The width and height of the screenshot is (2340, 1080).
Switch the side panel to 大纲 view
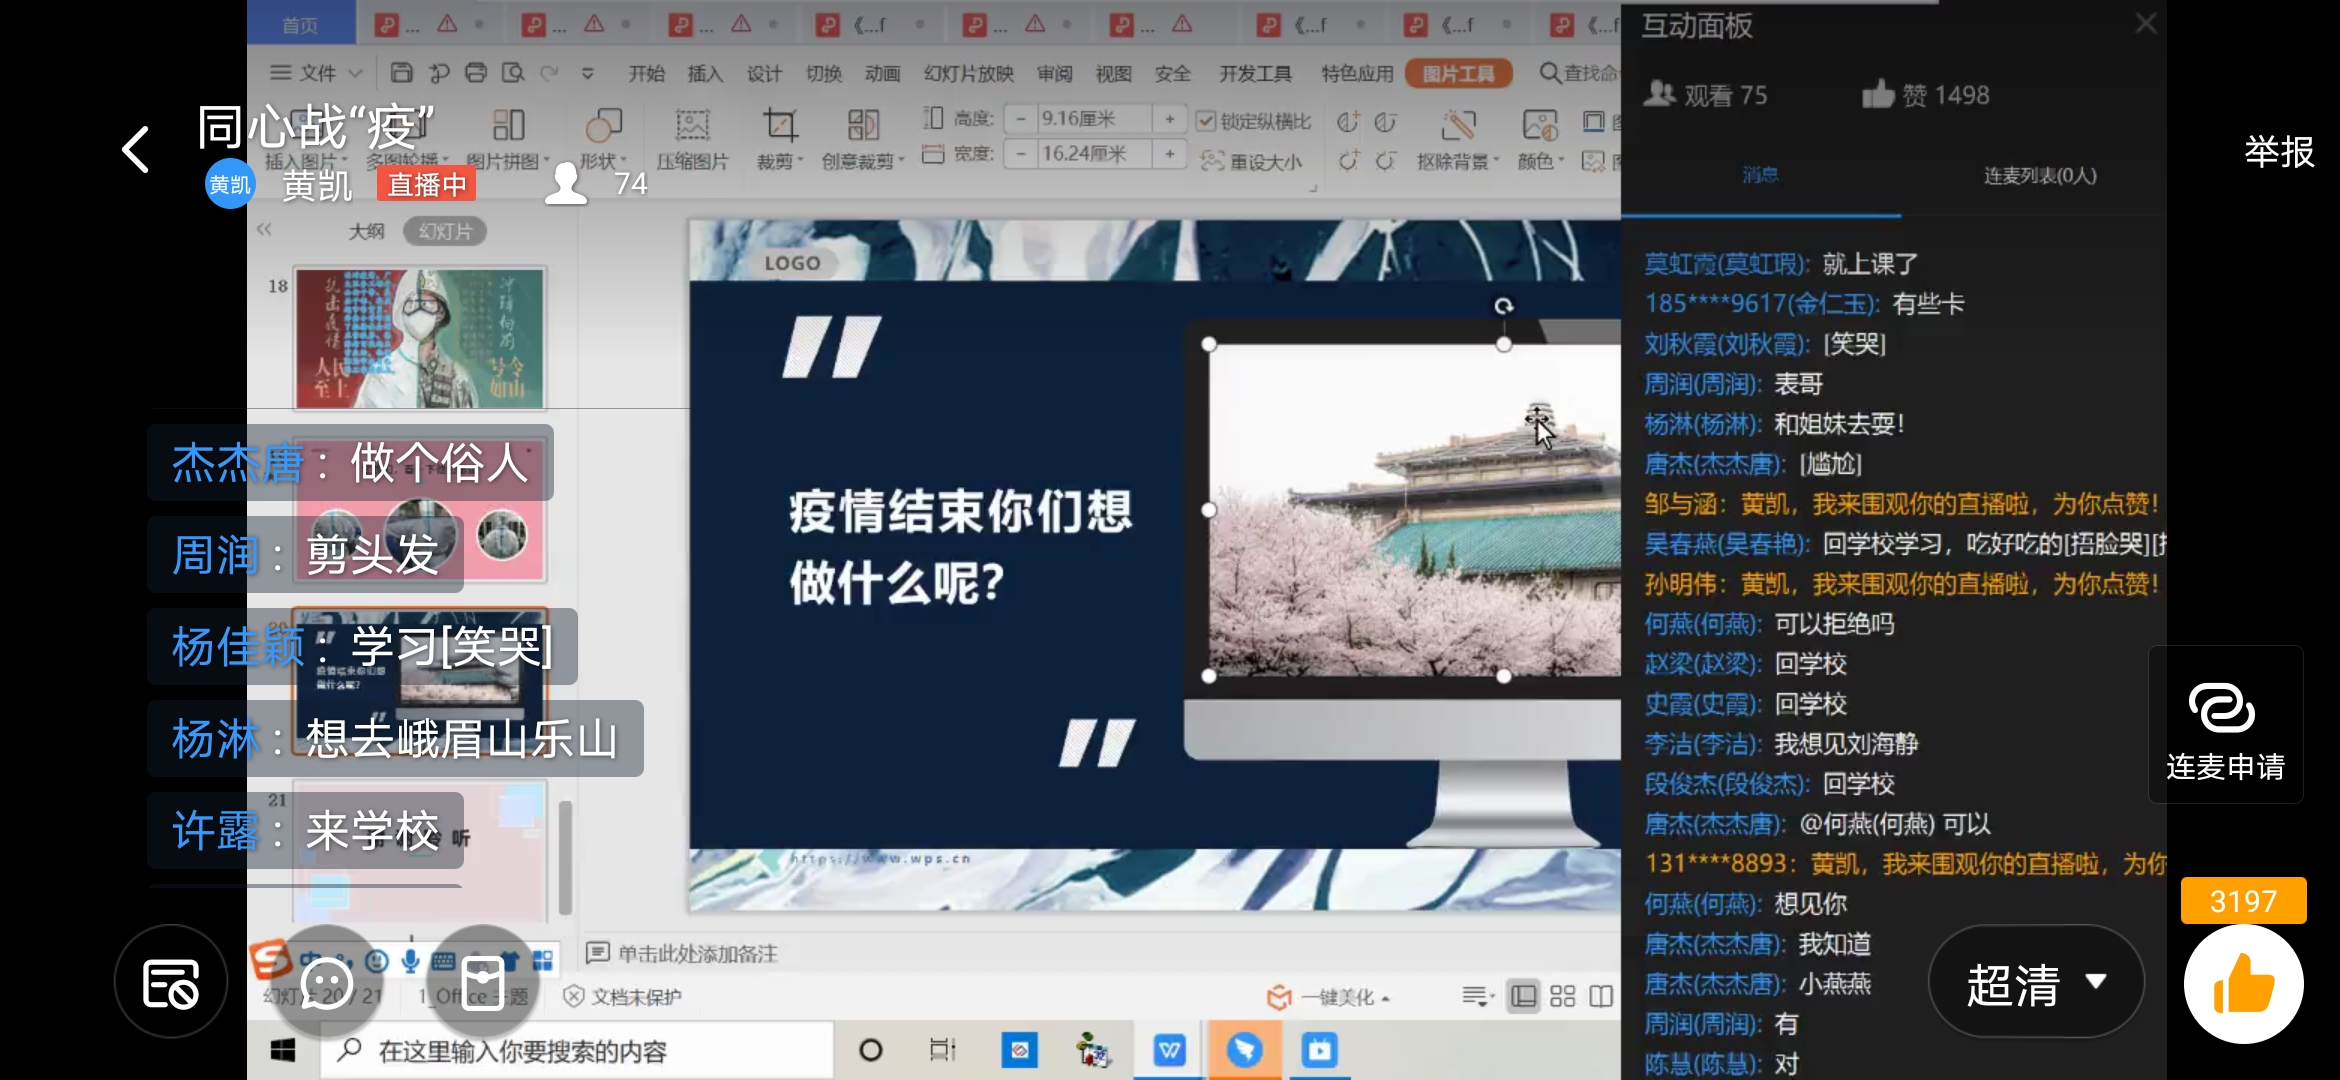point(366,231)
